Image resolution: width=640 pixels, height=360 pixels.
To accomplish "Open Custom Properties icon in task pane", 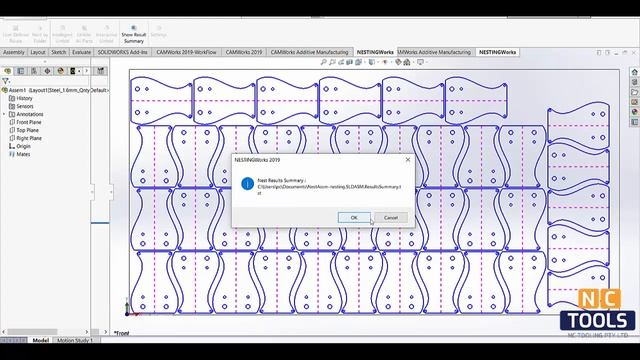I will click(635, 122).
